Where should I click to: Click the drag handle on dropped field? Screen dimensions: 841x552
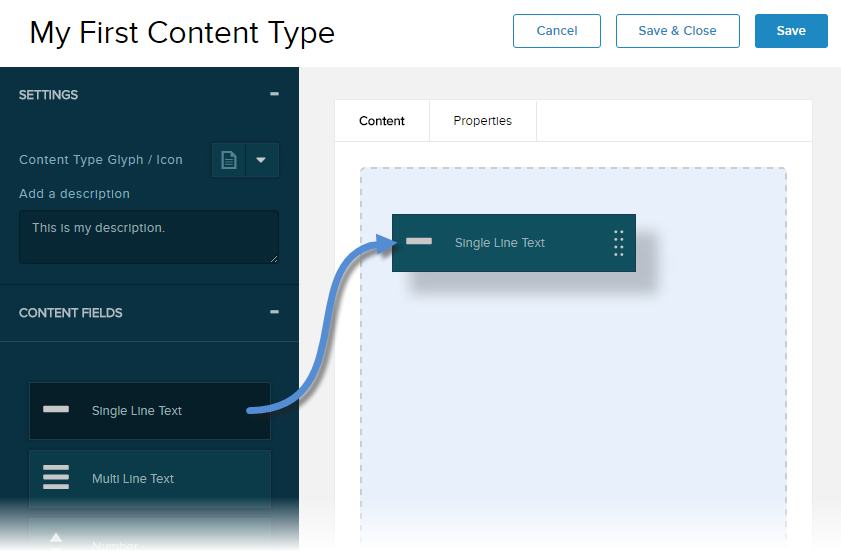coord(618,243)
